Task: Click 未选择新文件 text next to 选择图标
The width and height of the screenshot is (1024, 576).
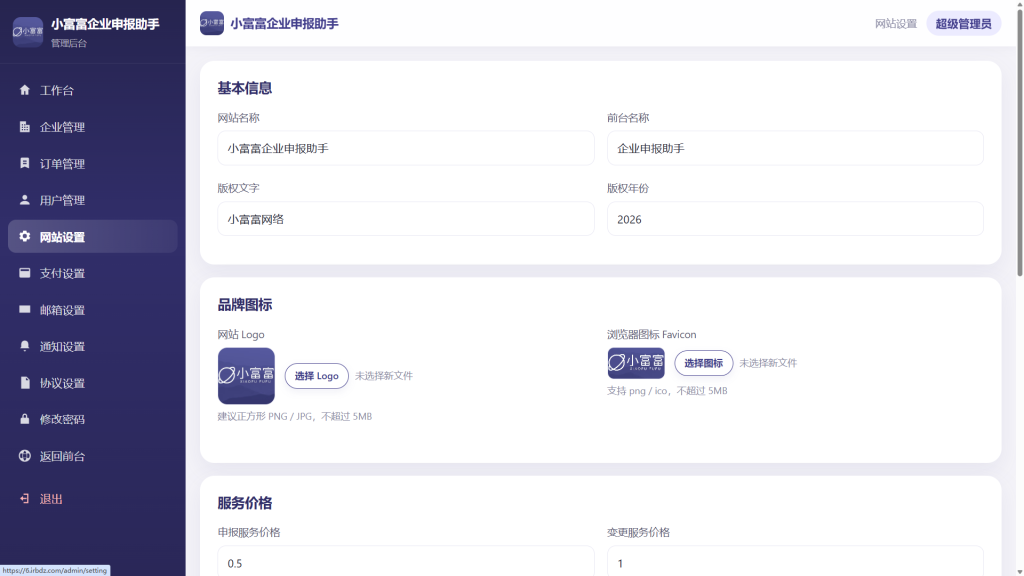Action: tap(768, 363)
